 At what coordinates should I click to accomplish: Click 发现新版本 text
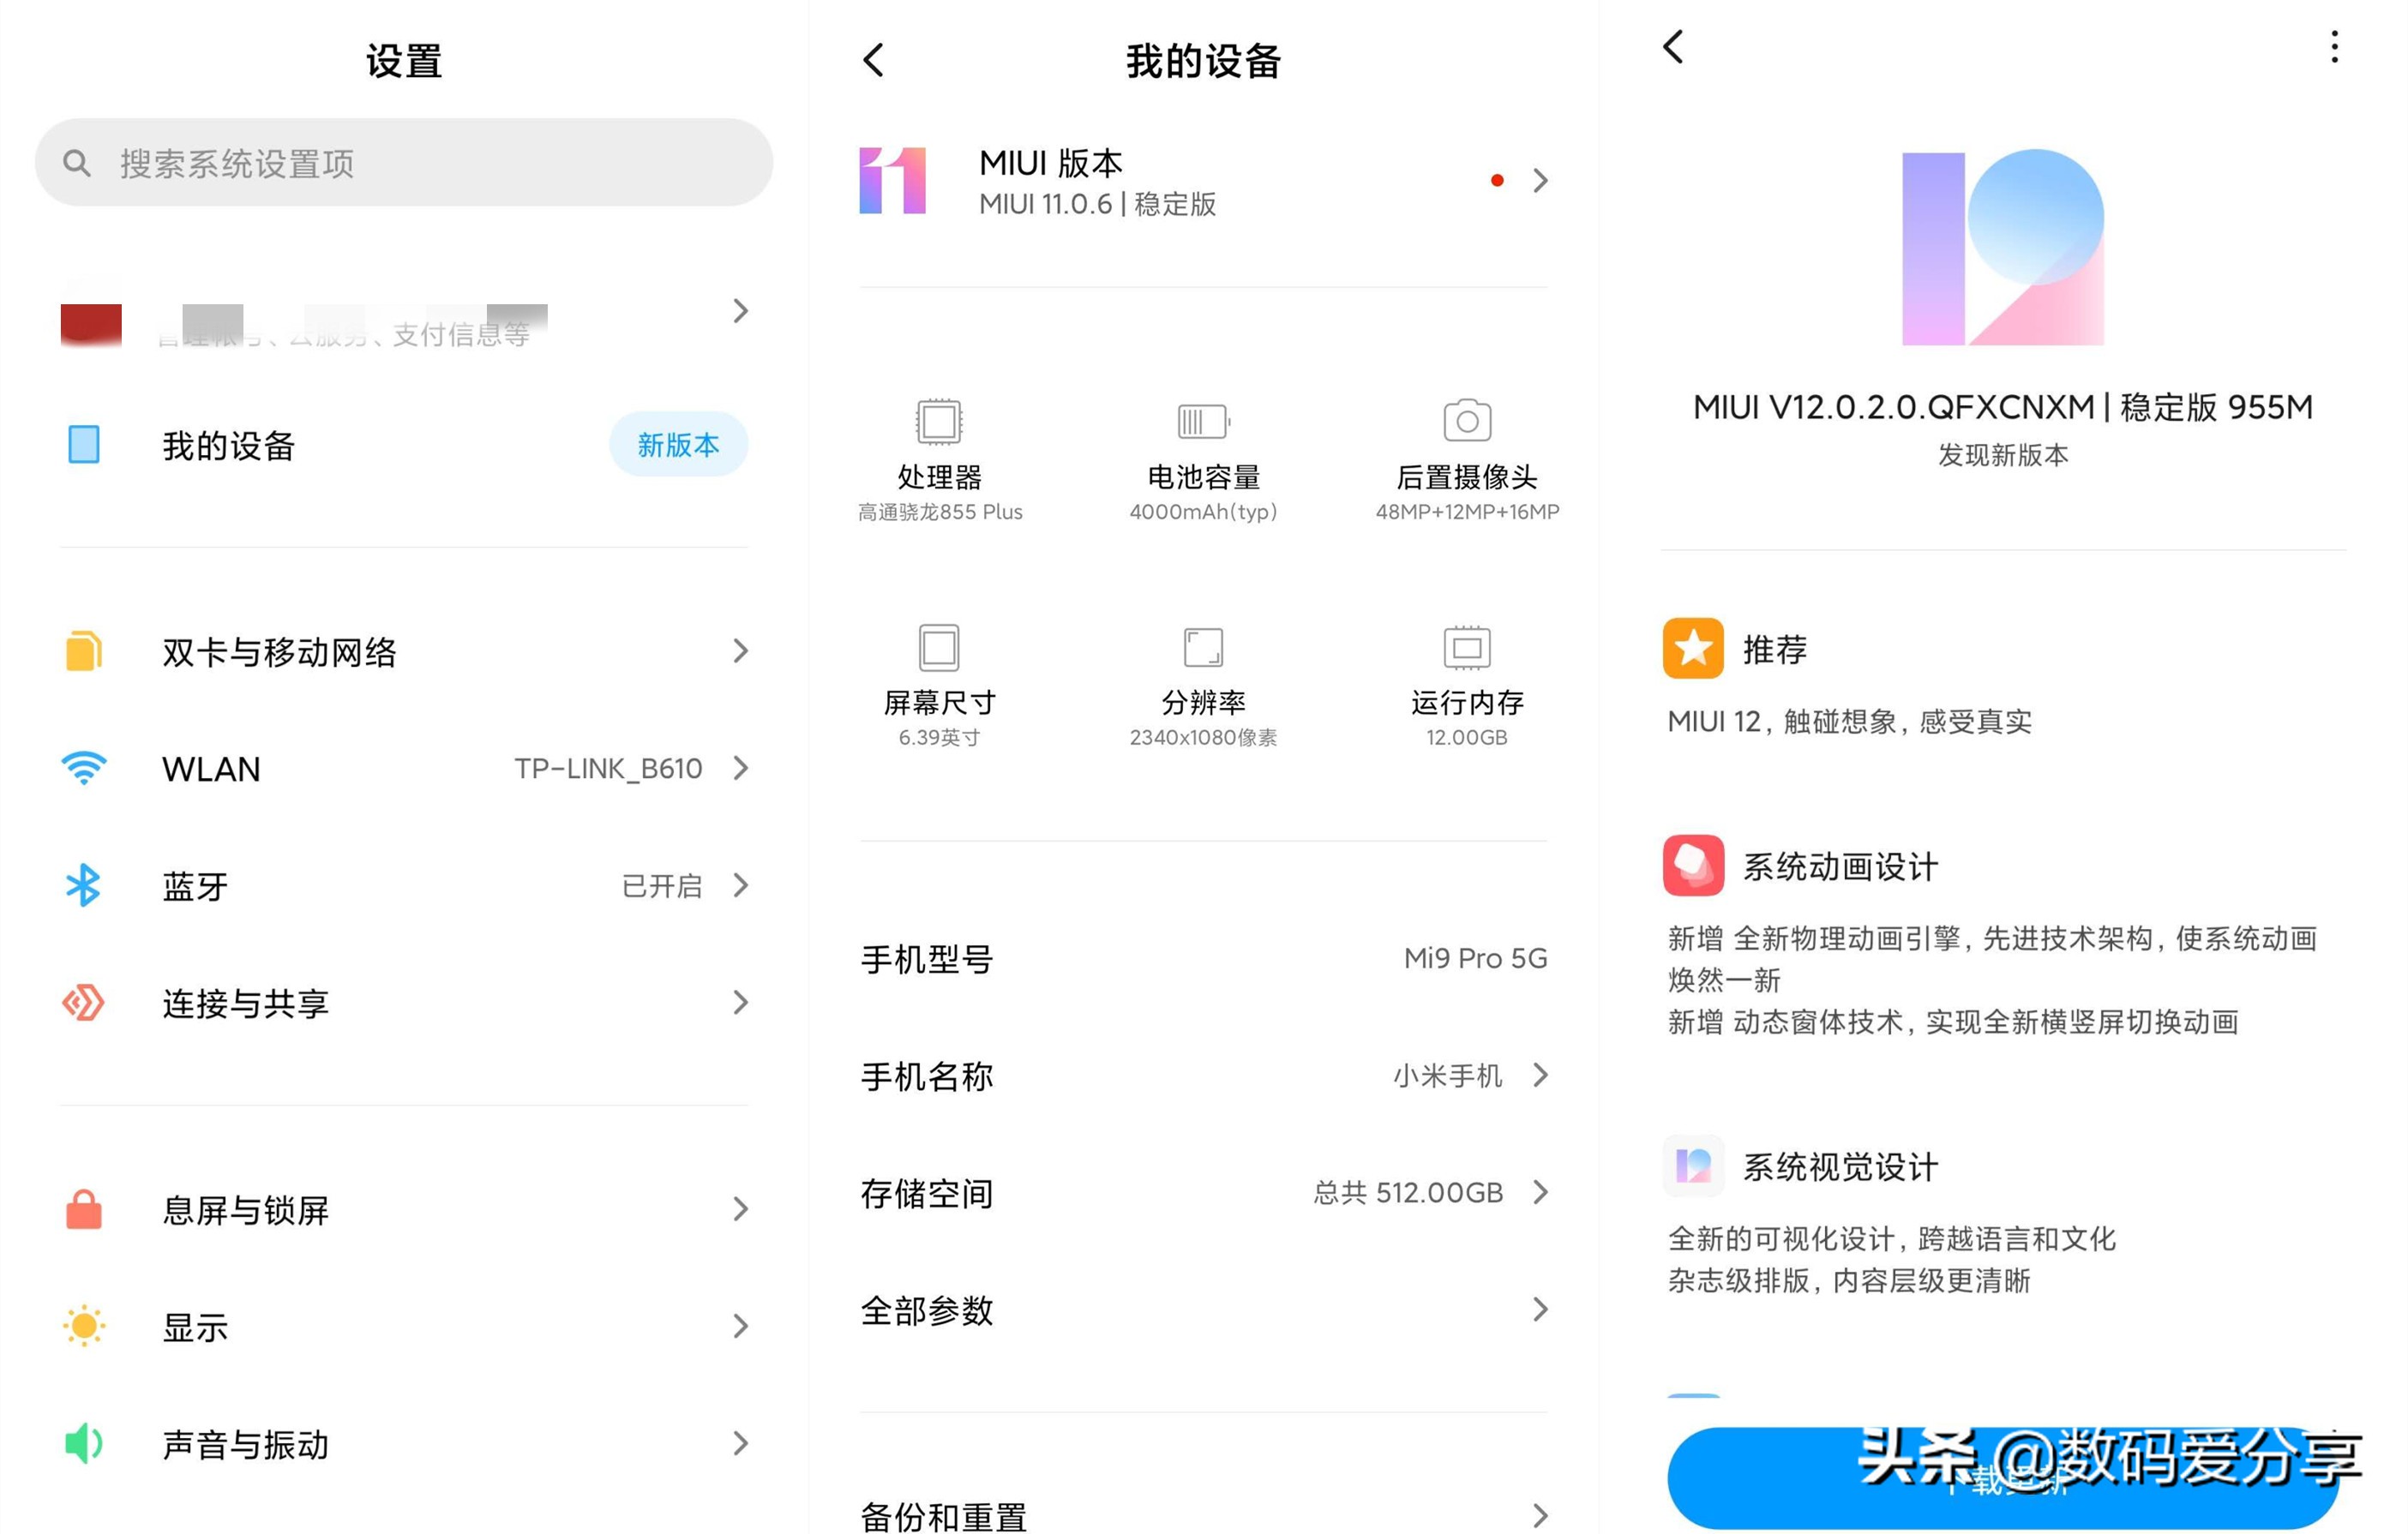click(x=2003, y=455)
